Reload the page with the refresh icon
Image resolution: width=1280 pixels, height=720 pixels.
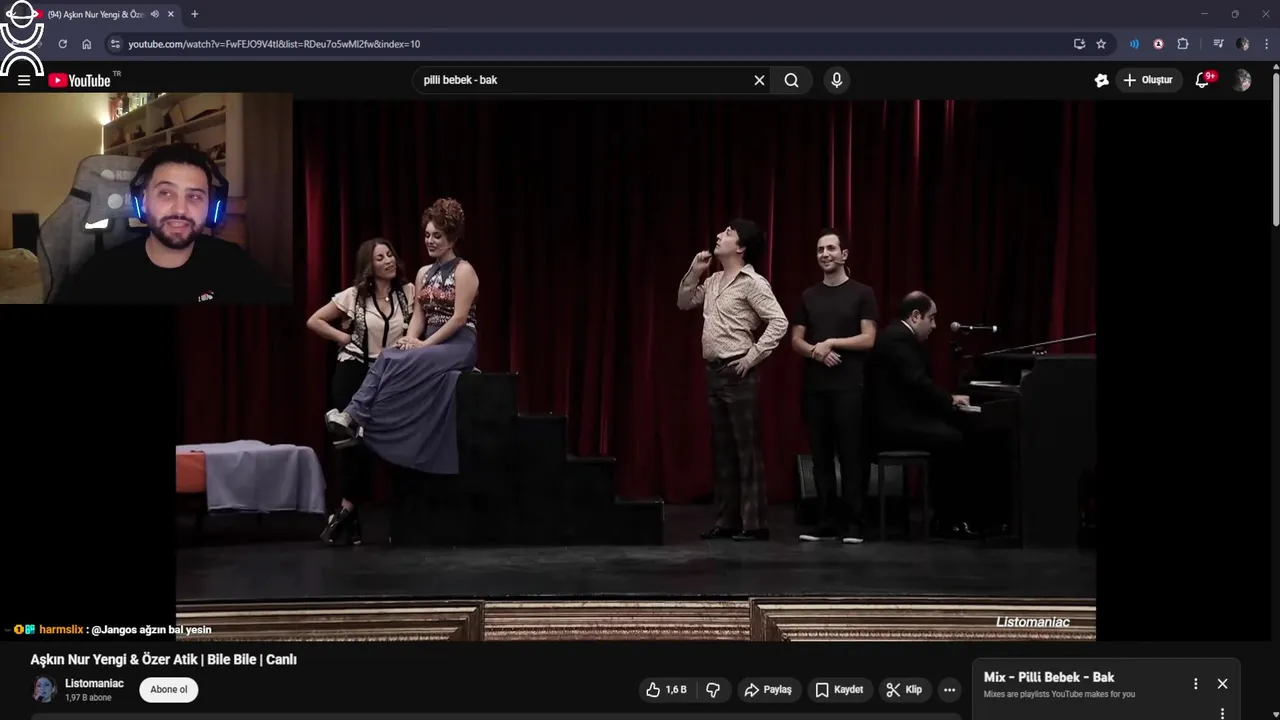62,44
